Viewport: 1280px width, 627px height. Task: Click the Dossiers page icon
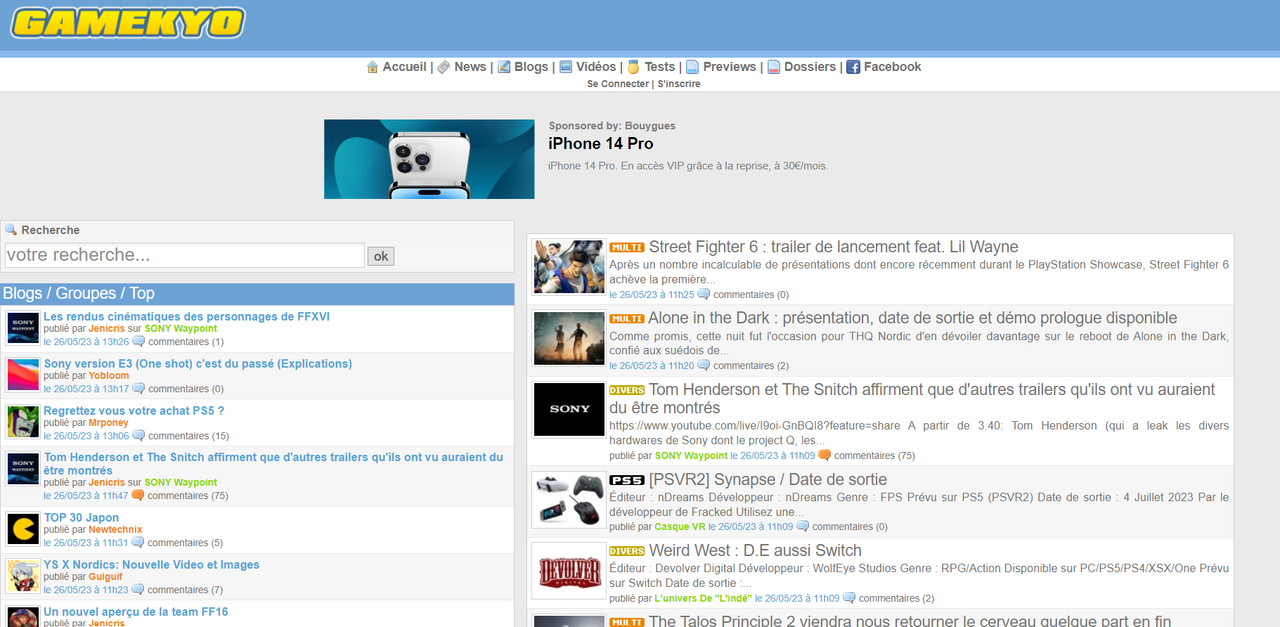point(773,67)
